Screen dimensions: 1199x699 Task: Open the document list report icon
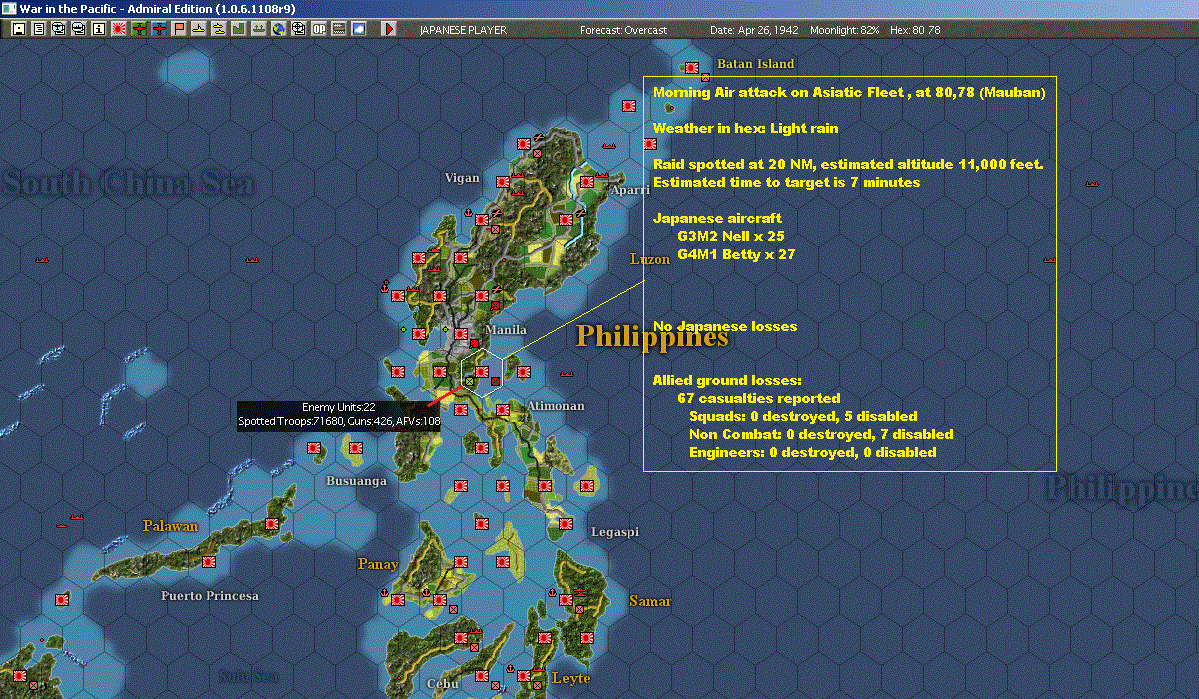tap(39, 29)
